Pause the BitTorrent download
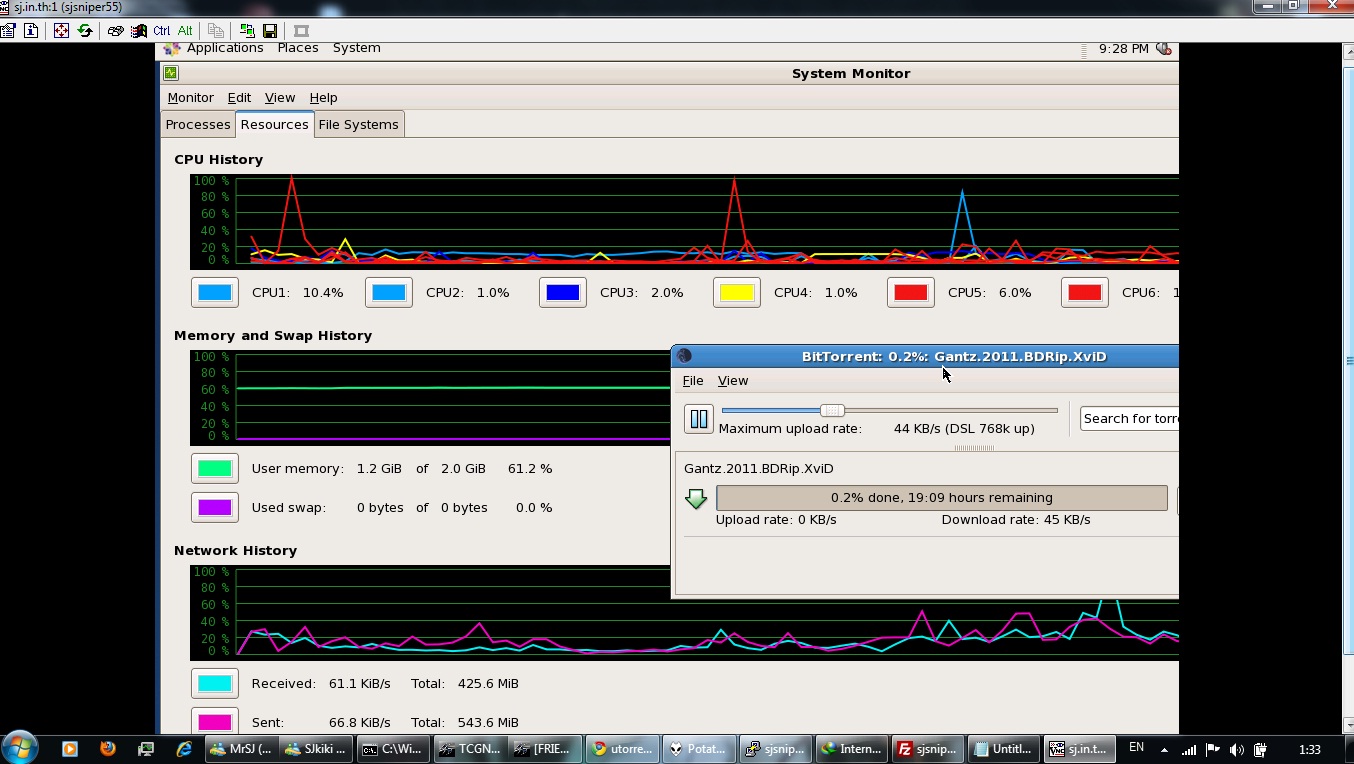Viewport: 1354px width, 764px height. [699, 419]
